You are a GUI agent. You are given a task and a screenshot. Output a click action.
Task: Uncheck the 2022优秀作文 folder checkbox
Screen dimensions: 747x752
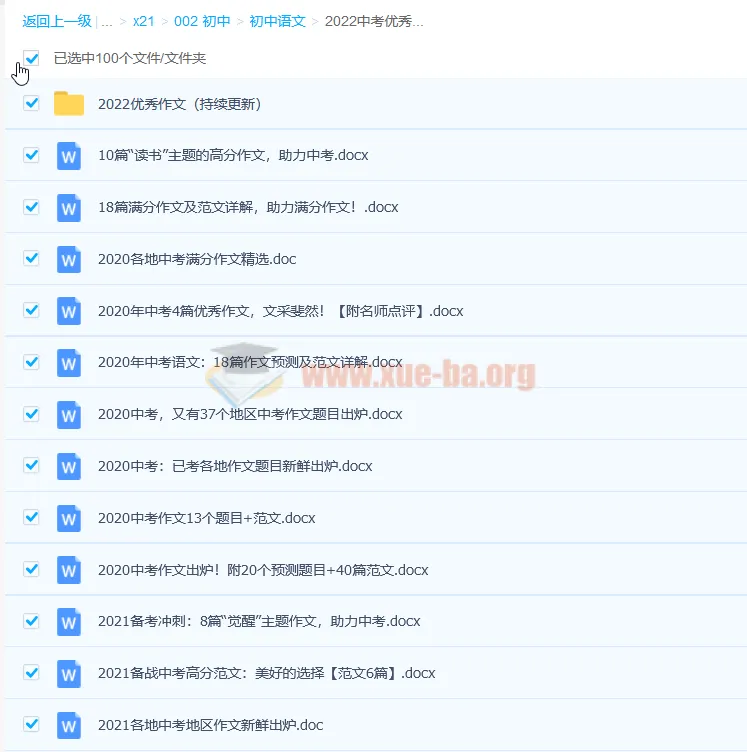[31, 103]
